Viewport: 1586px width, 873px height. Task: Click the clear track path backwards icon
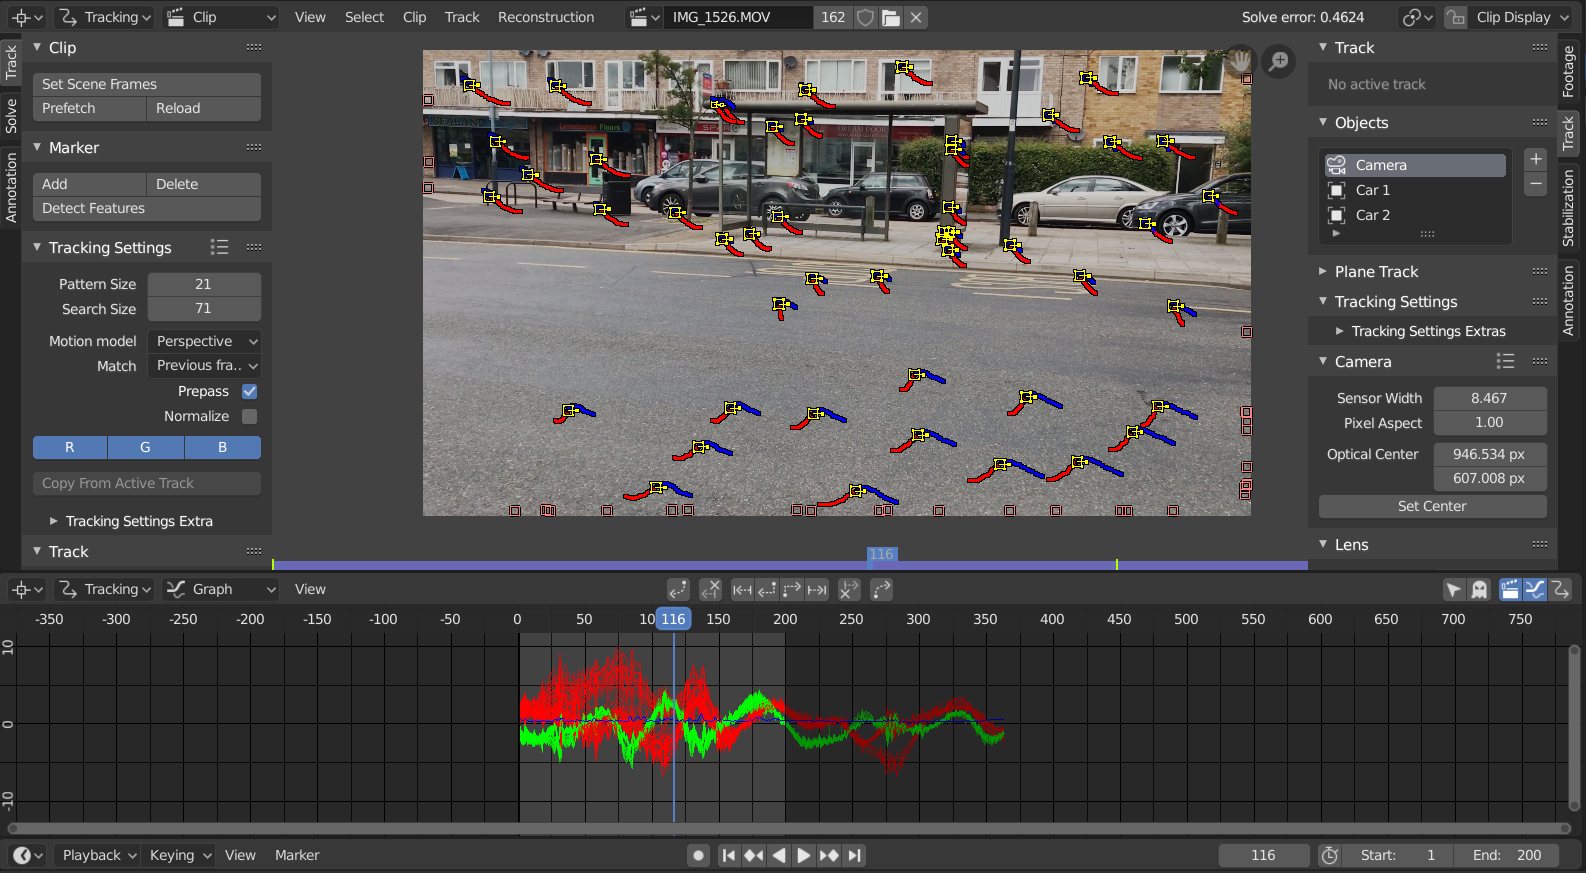click(x=678, y=590)
